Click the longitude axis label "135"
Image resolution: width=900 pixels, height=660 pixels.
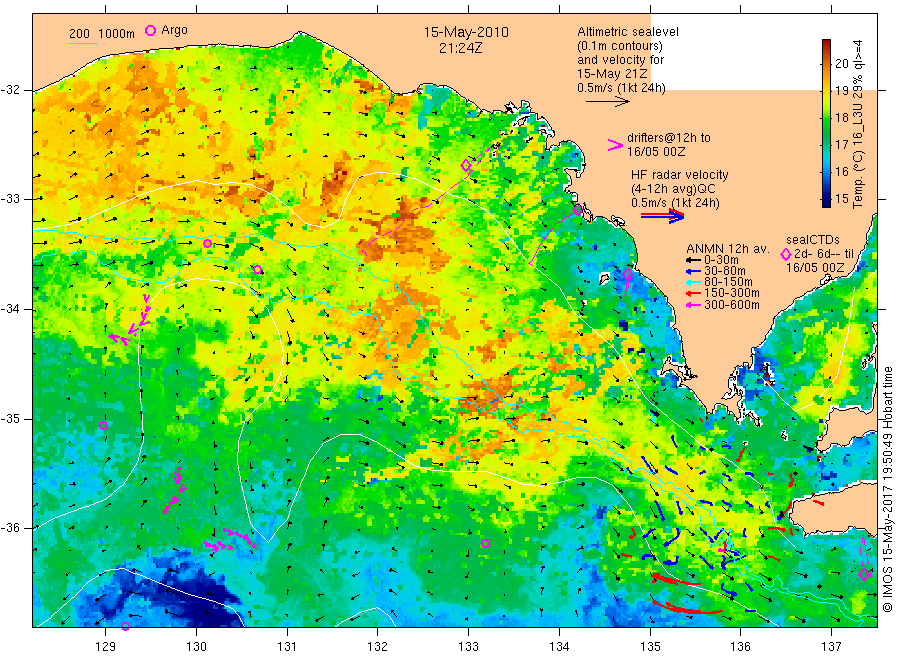coord(650,647)
